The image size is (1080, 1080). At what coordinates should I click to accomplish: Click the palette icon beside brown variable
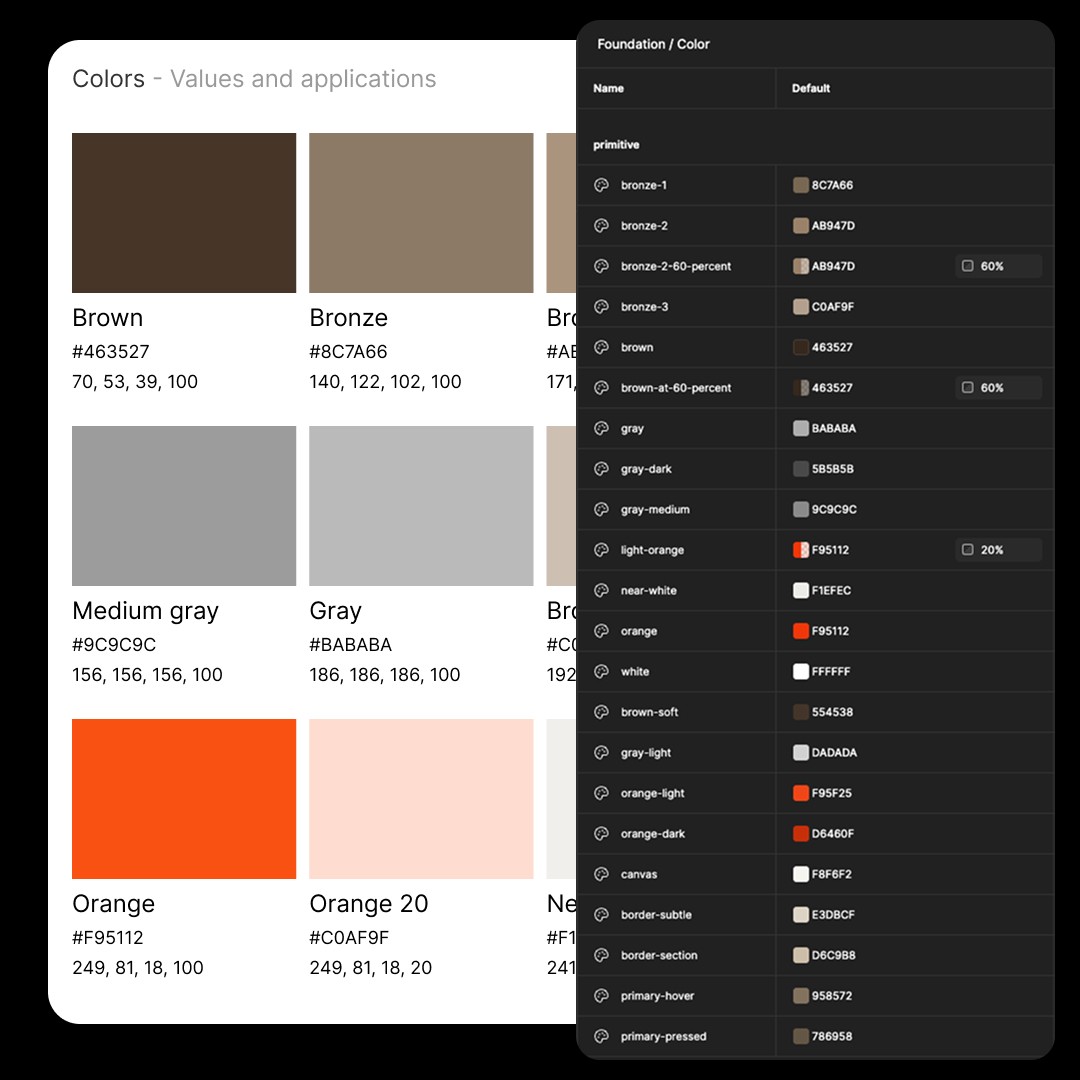click(601, 347)
